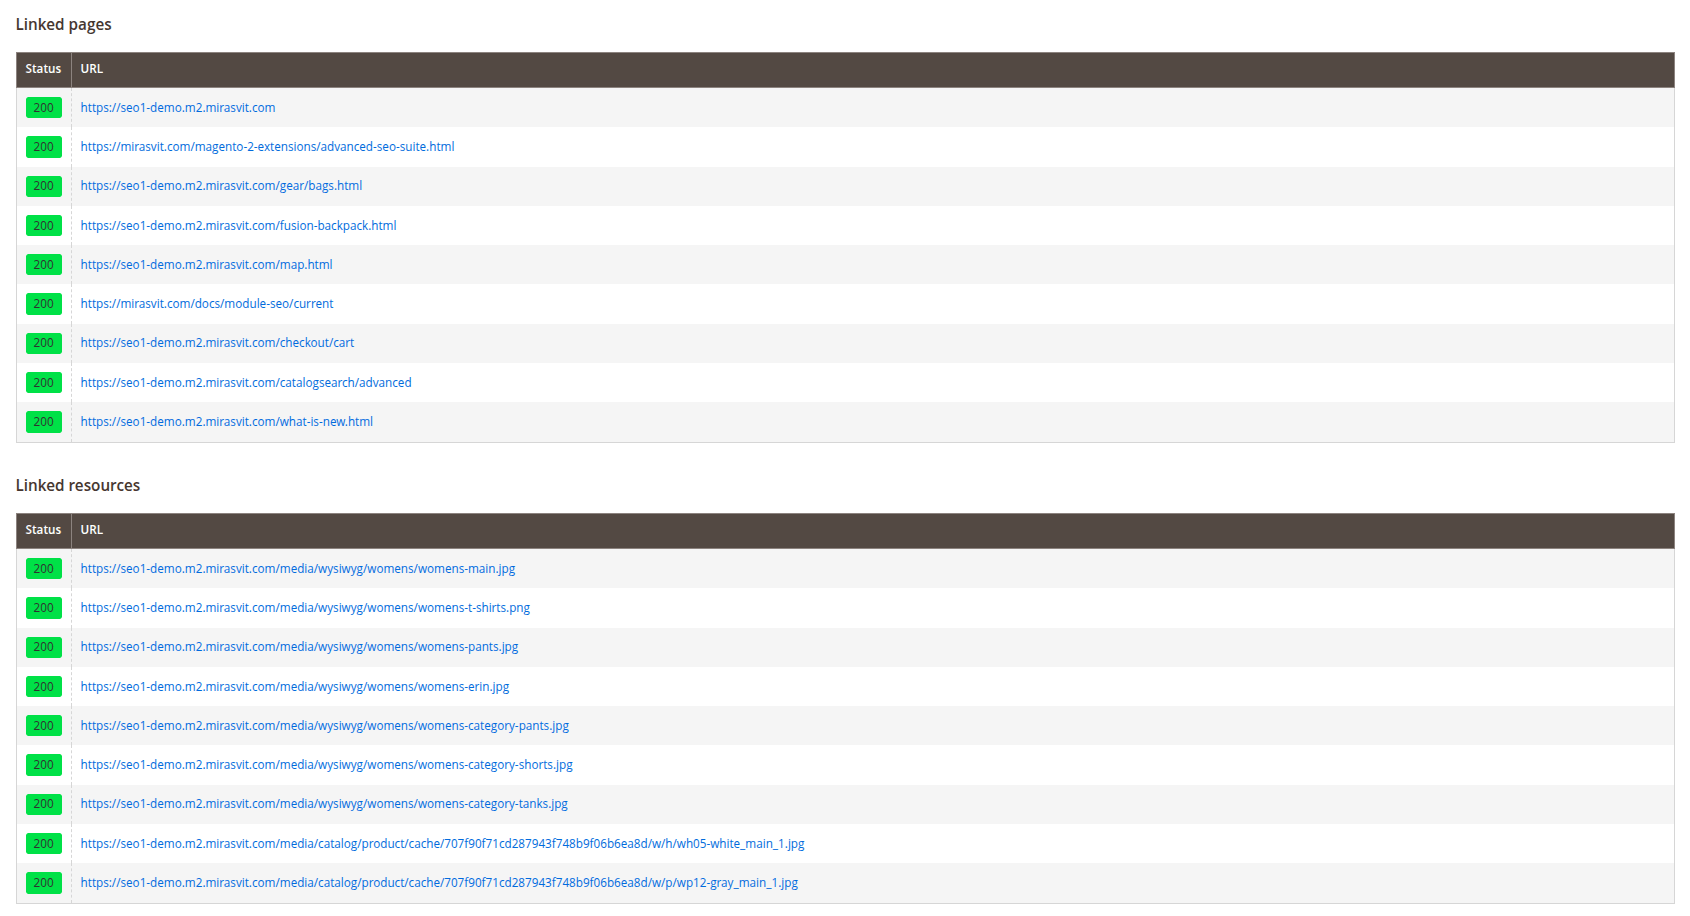The height and width of the screenshot is (916, 1690).
Task: Open the womens-pants.jpg image link
Action: point(299,646)
